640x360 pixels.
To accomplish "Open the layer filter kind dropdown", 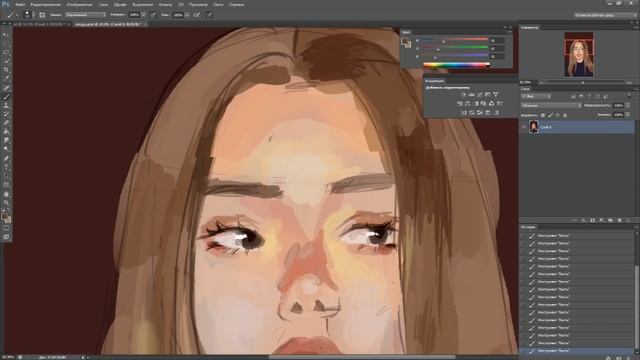I will 536,96.
